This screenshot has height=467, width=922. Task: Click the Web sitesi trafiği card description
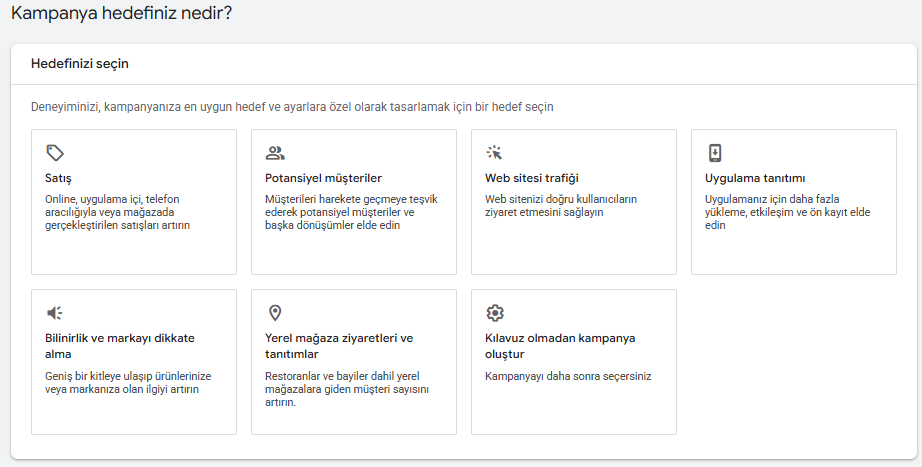560,206
